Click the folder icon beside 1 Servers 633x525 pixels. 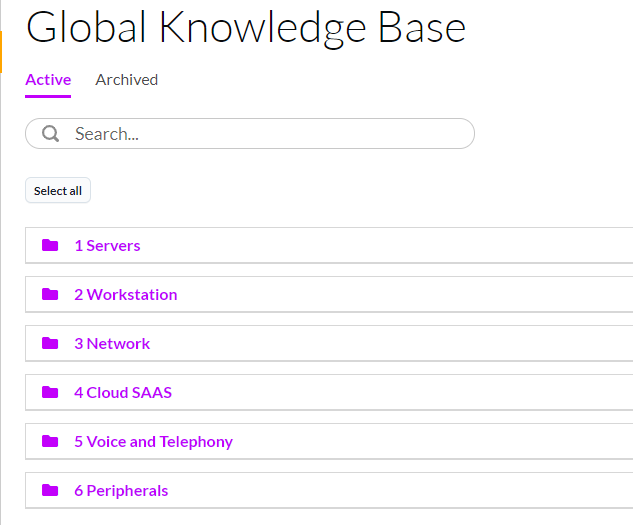(x=50, y=245)
